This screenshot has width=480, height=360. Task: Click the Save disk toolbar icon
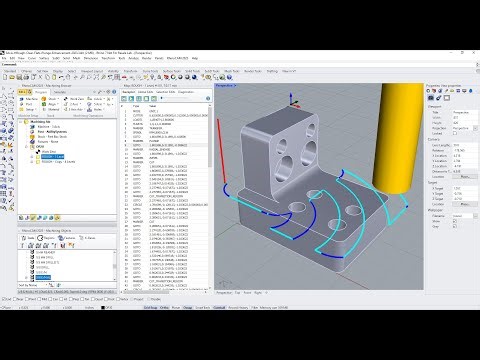click(19, 77)
